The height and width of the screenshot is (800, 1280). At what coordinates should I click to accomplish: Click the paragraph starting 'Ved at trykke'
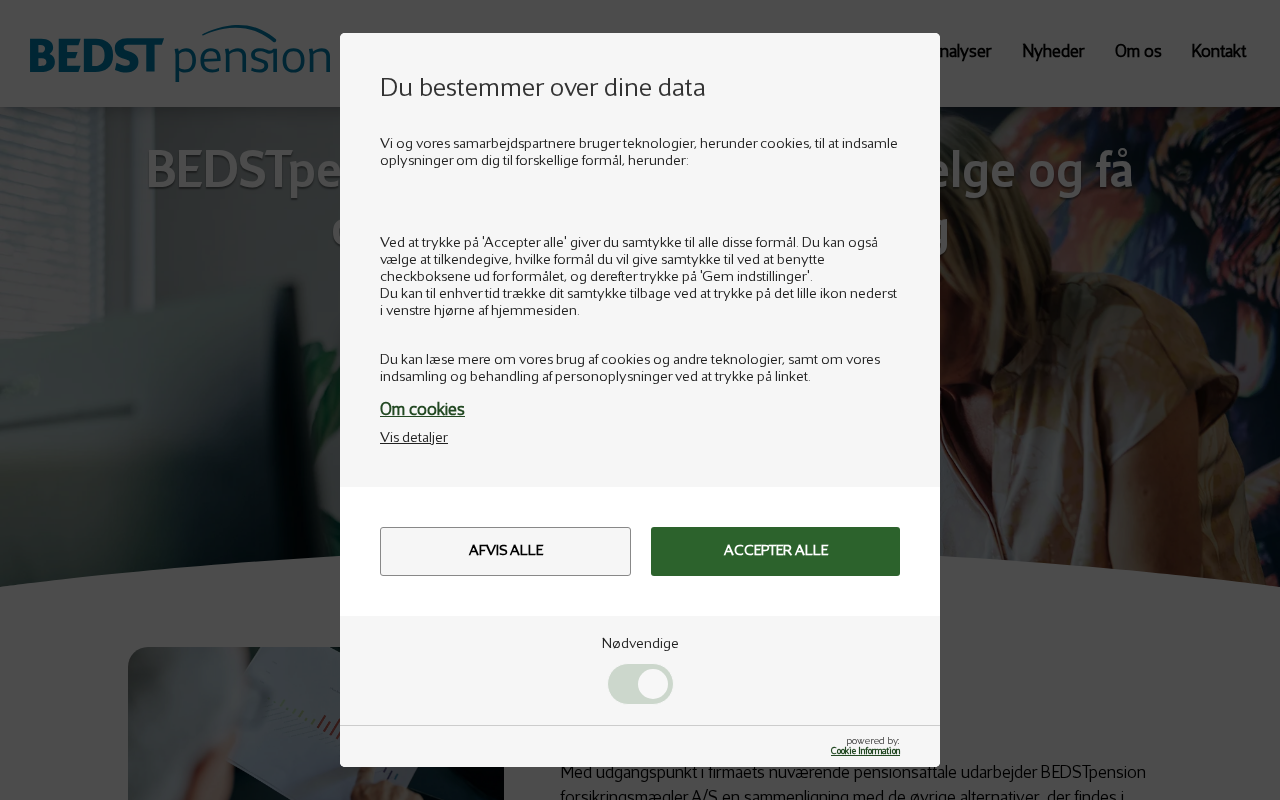(638, 276)
